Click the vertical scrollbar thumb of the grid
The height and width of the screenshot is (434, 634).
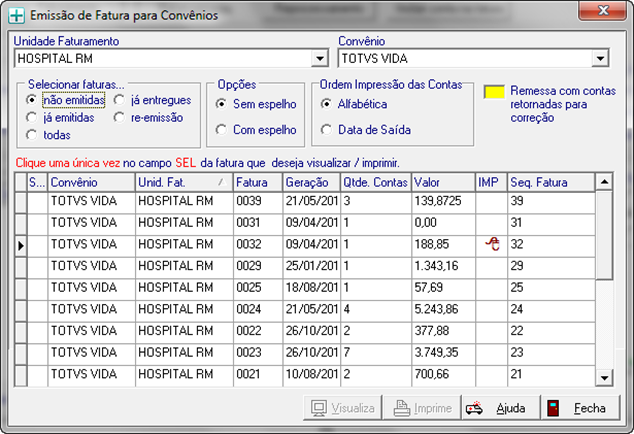point(604,235)
